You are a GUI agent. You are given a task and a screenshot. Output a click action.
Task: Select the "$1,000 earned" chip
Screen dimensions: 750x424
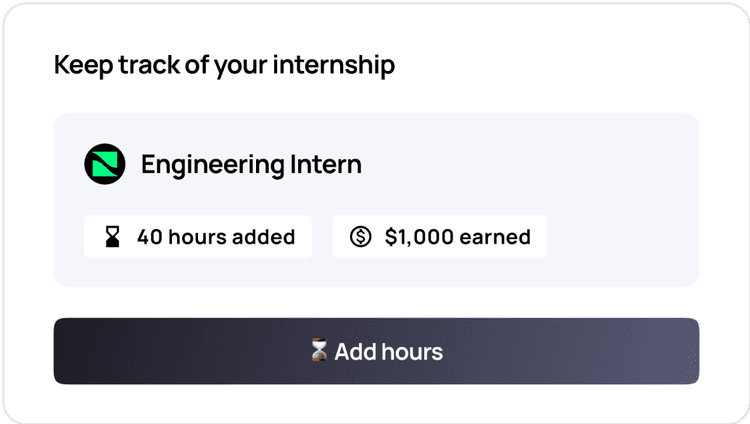(x=440, y=236)
